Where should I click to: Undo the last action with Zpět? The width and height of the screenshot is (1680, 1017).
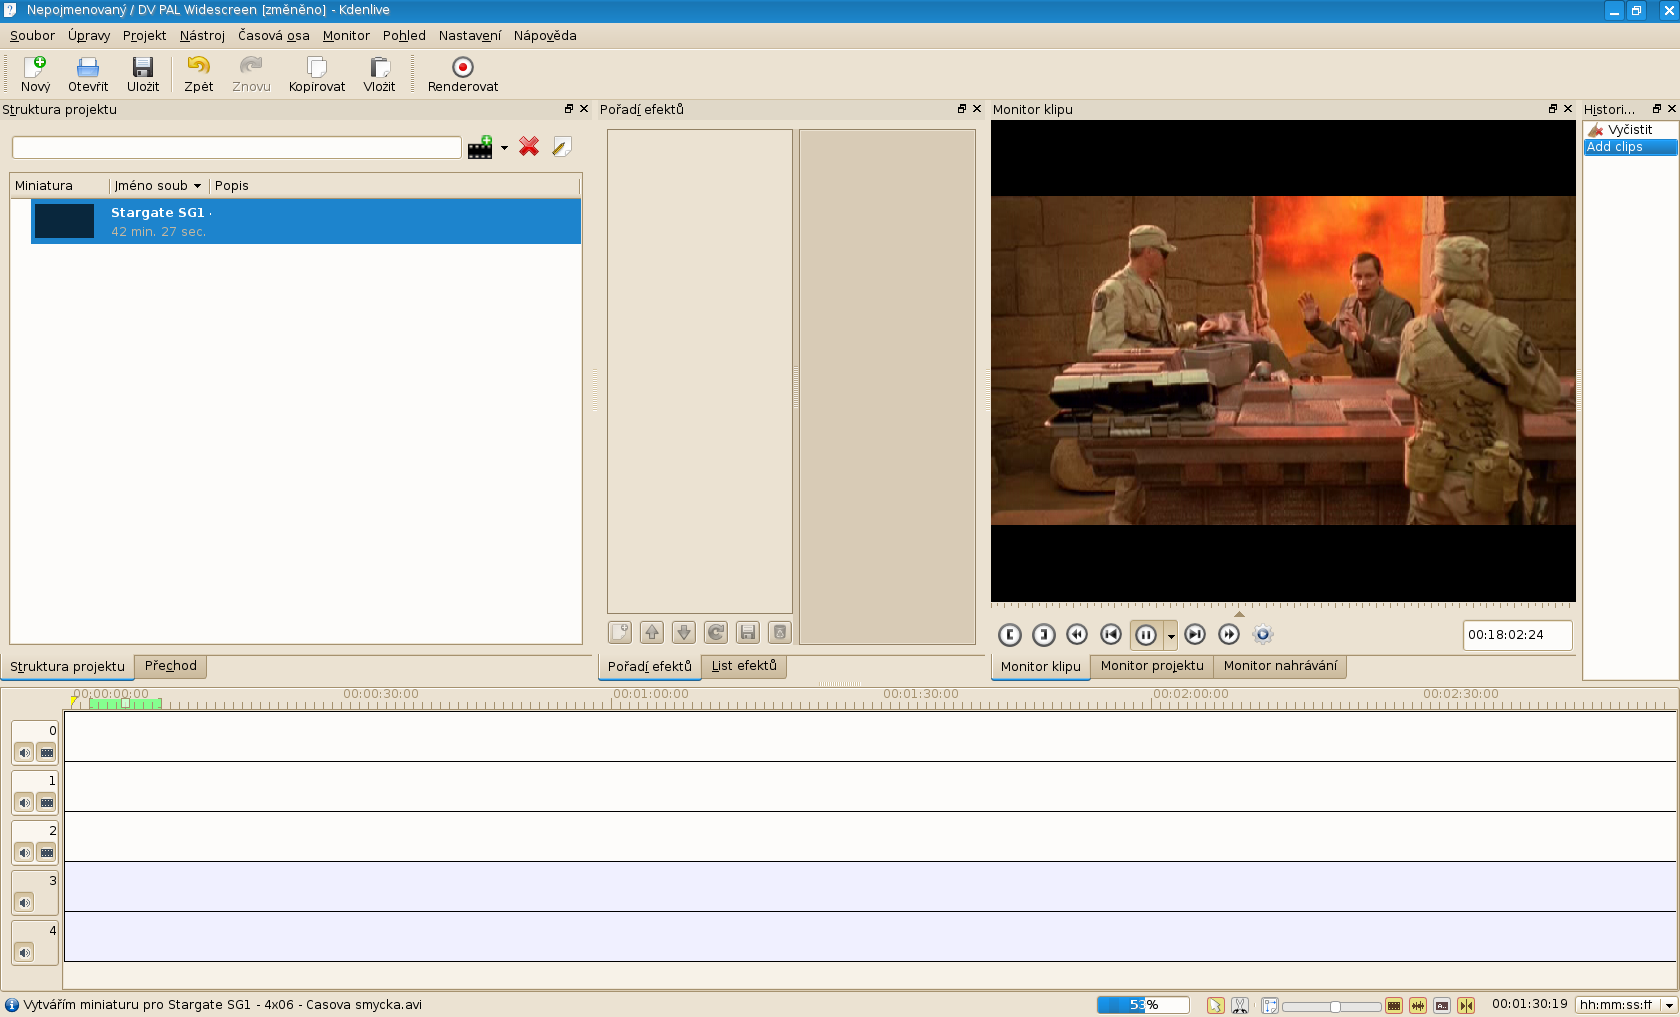point(198,75)
